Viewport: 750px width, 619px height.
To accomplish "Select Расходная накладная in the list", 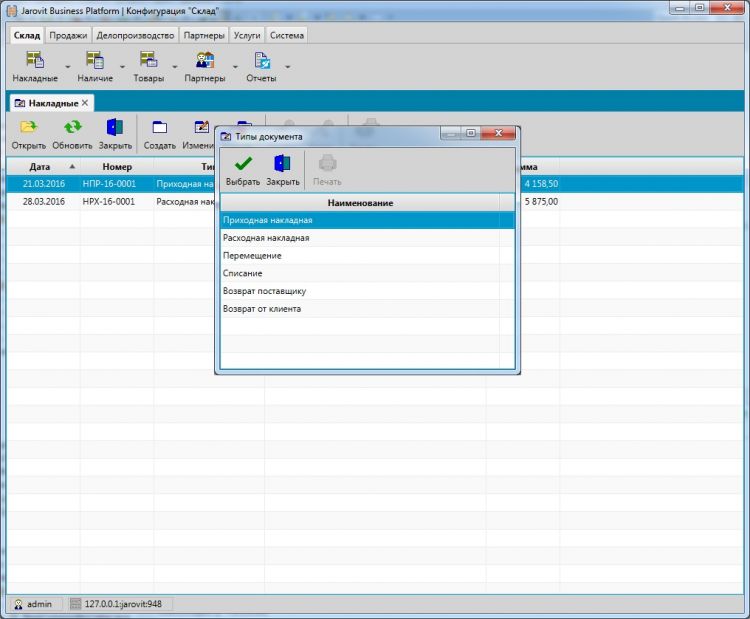I will click(x=266, y=238).
